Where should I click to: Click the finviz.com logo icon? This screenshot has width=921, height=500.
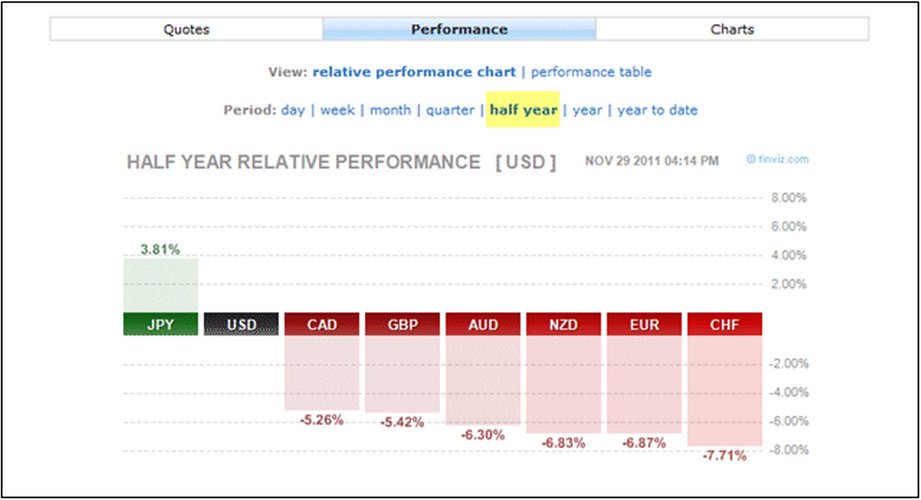[779, 159]
